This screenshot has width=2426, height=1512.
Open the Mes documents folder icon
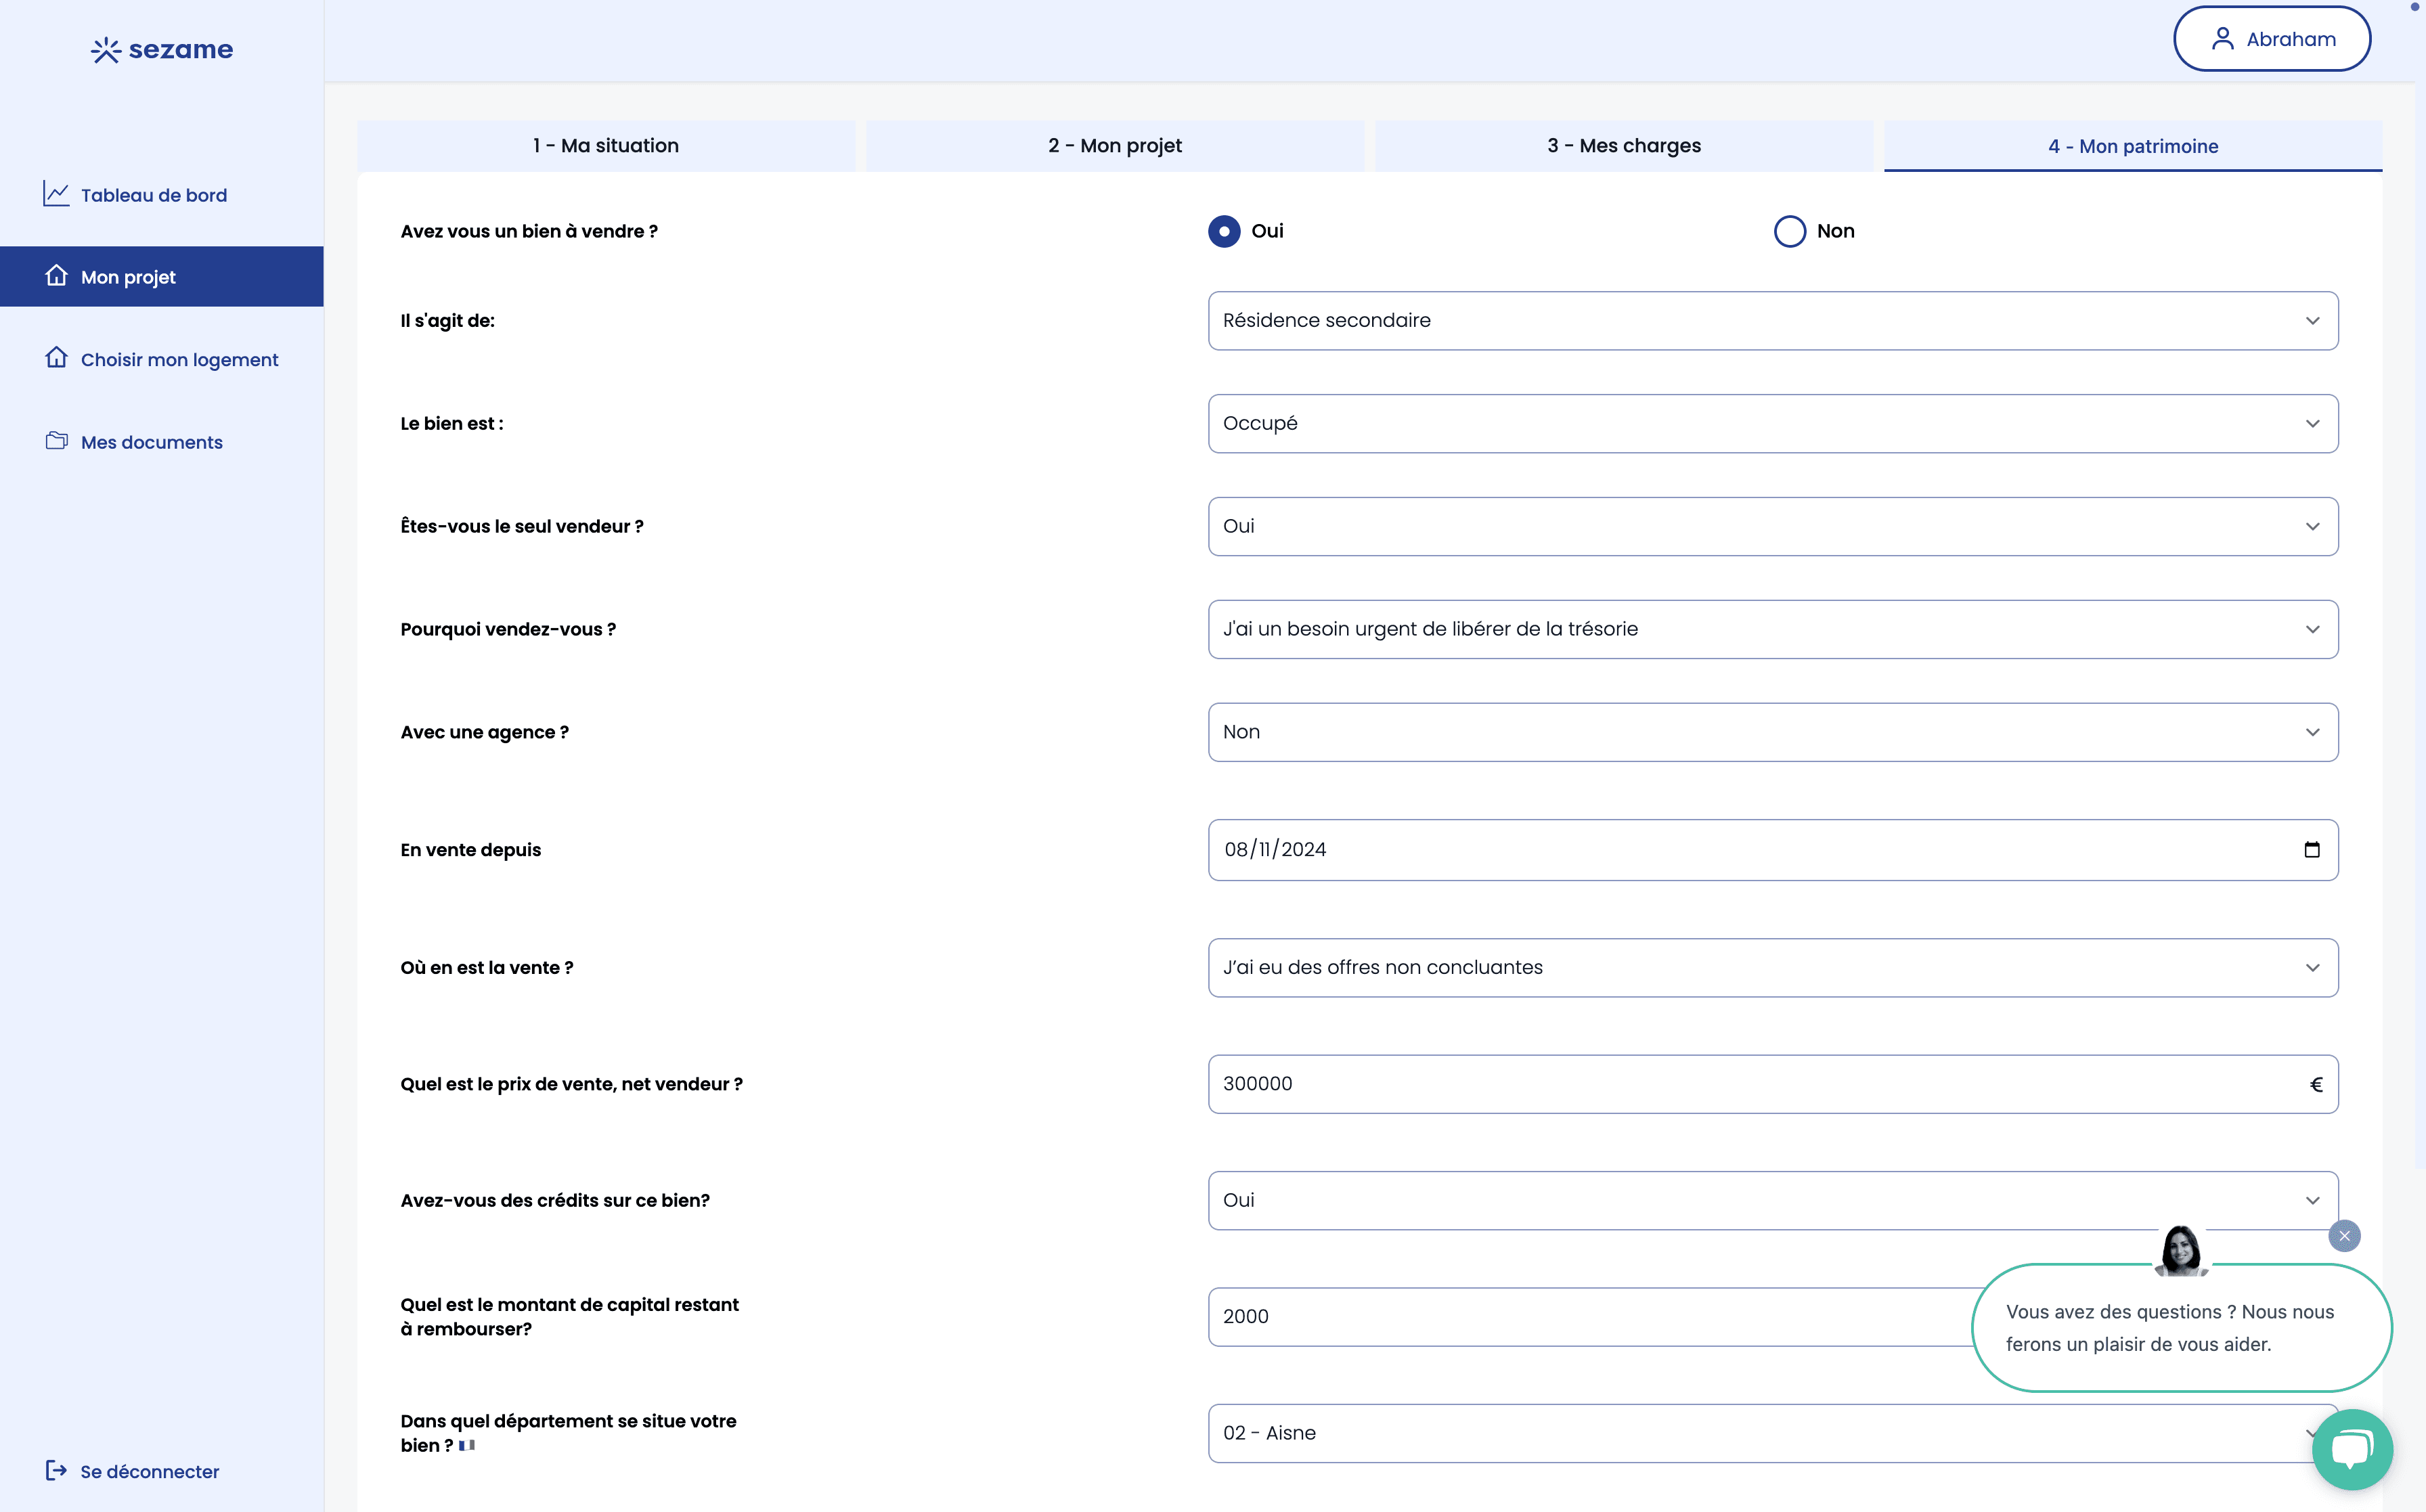[x=57, y=440]
